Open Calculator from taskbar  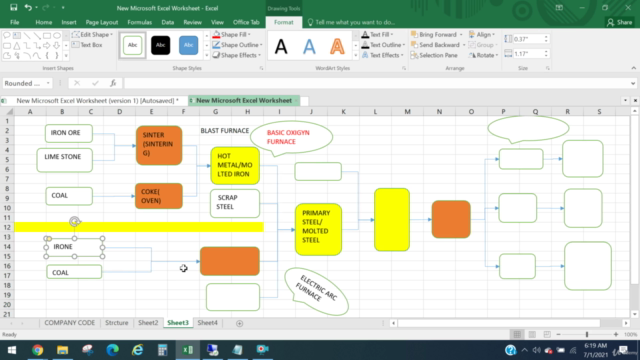coord(162,350)
